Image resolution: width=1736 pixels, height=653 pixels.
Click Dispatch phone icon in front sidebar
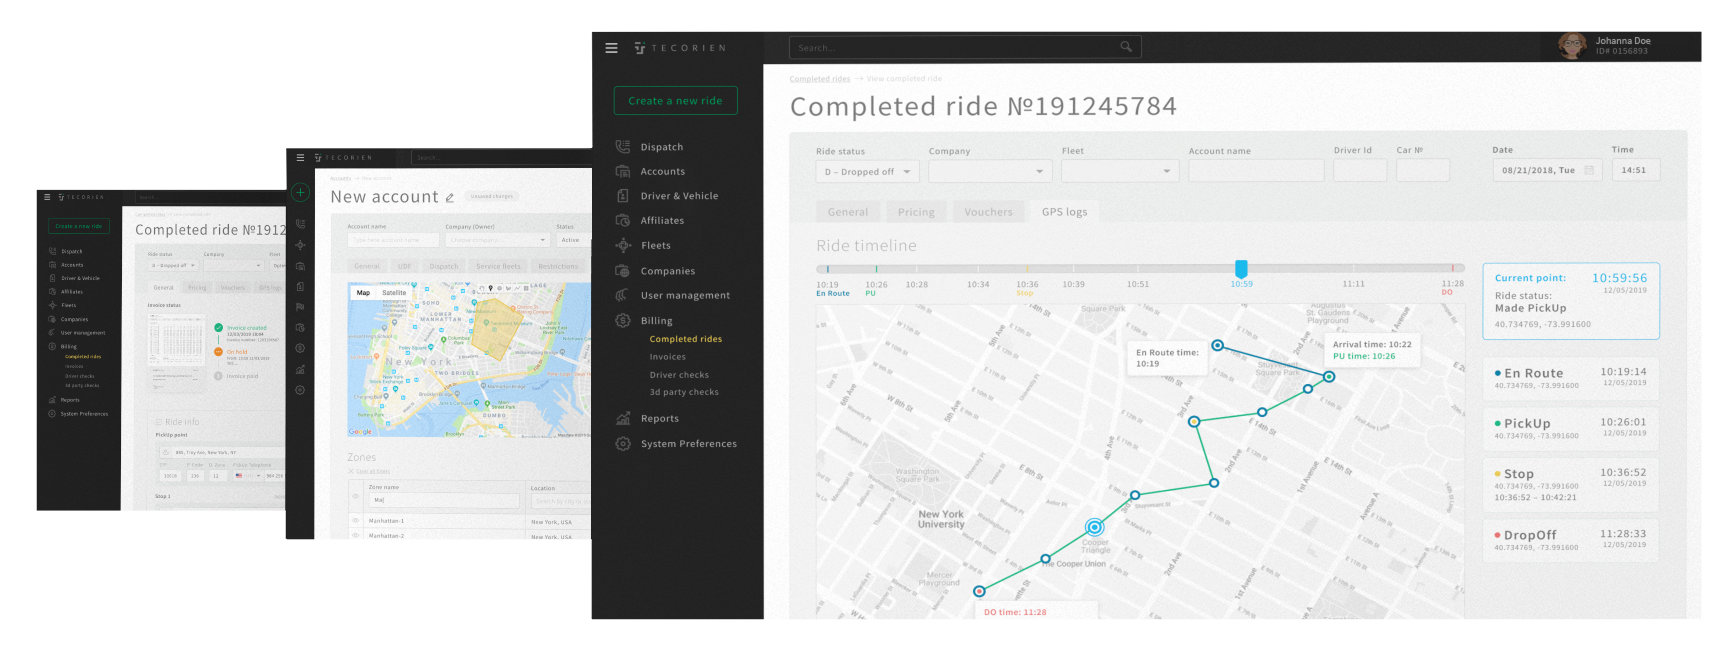click(x=623, y=147)
